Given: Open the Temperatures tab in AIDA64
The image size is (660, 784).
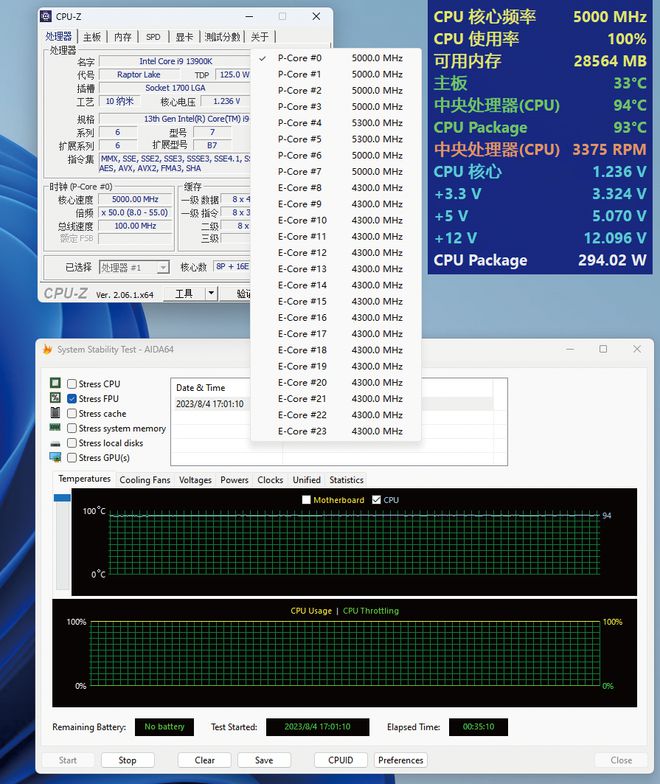Looking at the screenshot, I should [84, 478].
